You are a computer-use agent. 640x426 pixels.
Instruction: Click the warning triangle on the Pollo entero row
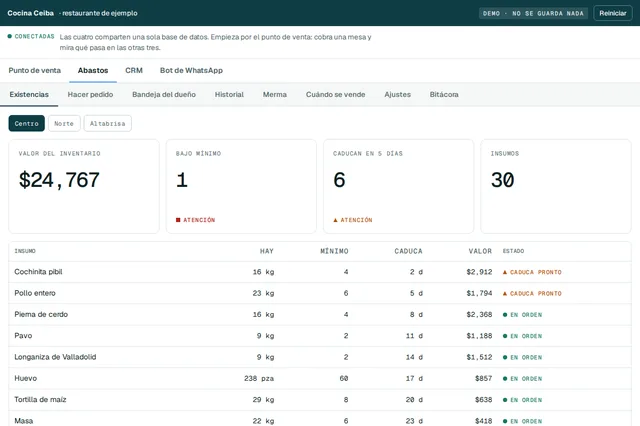505,293
